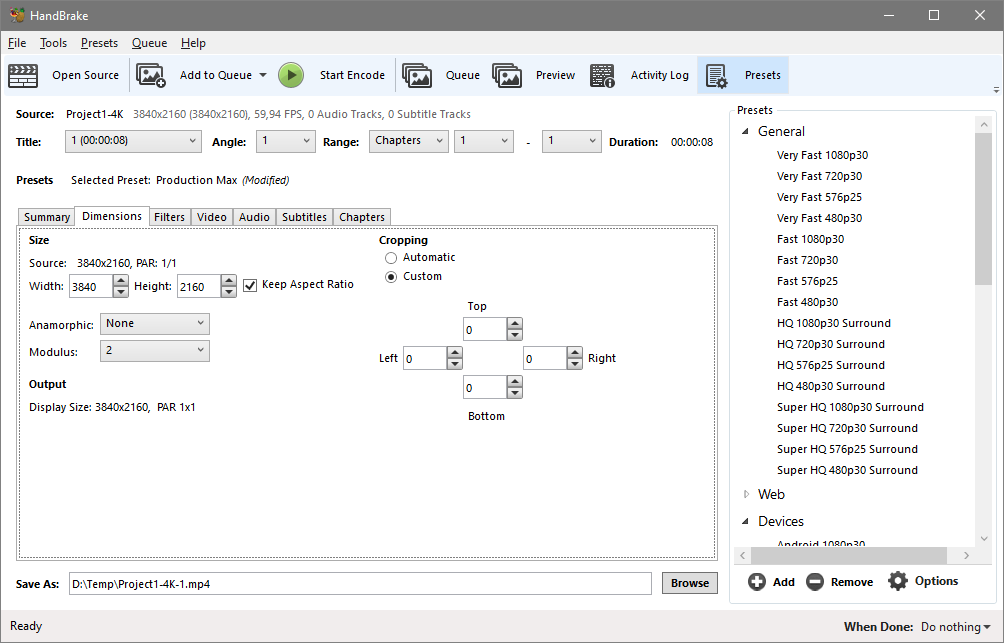Open the Title dropdown

point(133,141)
